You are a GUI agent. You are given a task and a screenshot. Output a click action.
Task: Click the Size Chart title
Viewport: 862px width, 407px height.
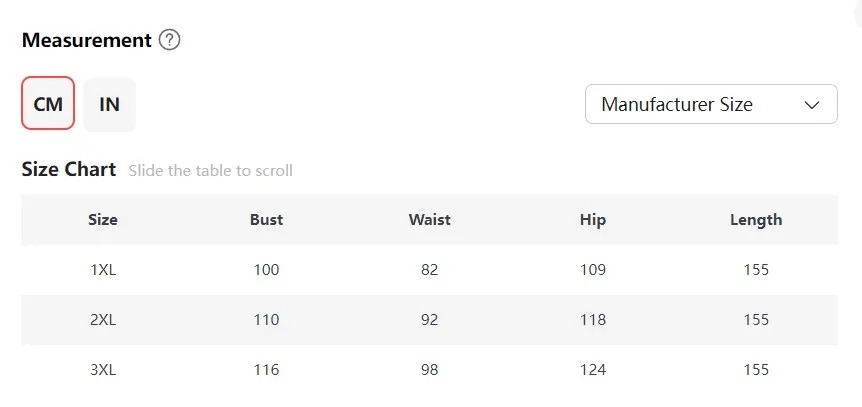69,169
